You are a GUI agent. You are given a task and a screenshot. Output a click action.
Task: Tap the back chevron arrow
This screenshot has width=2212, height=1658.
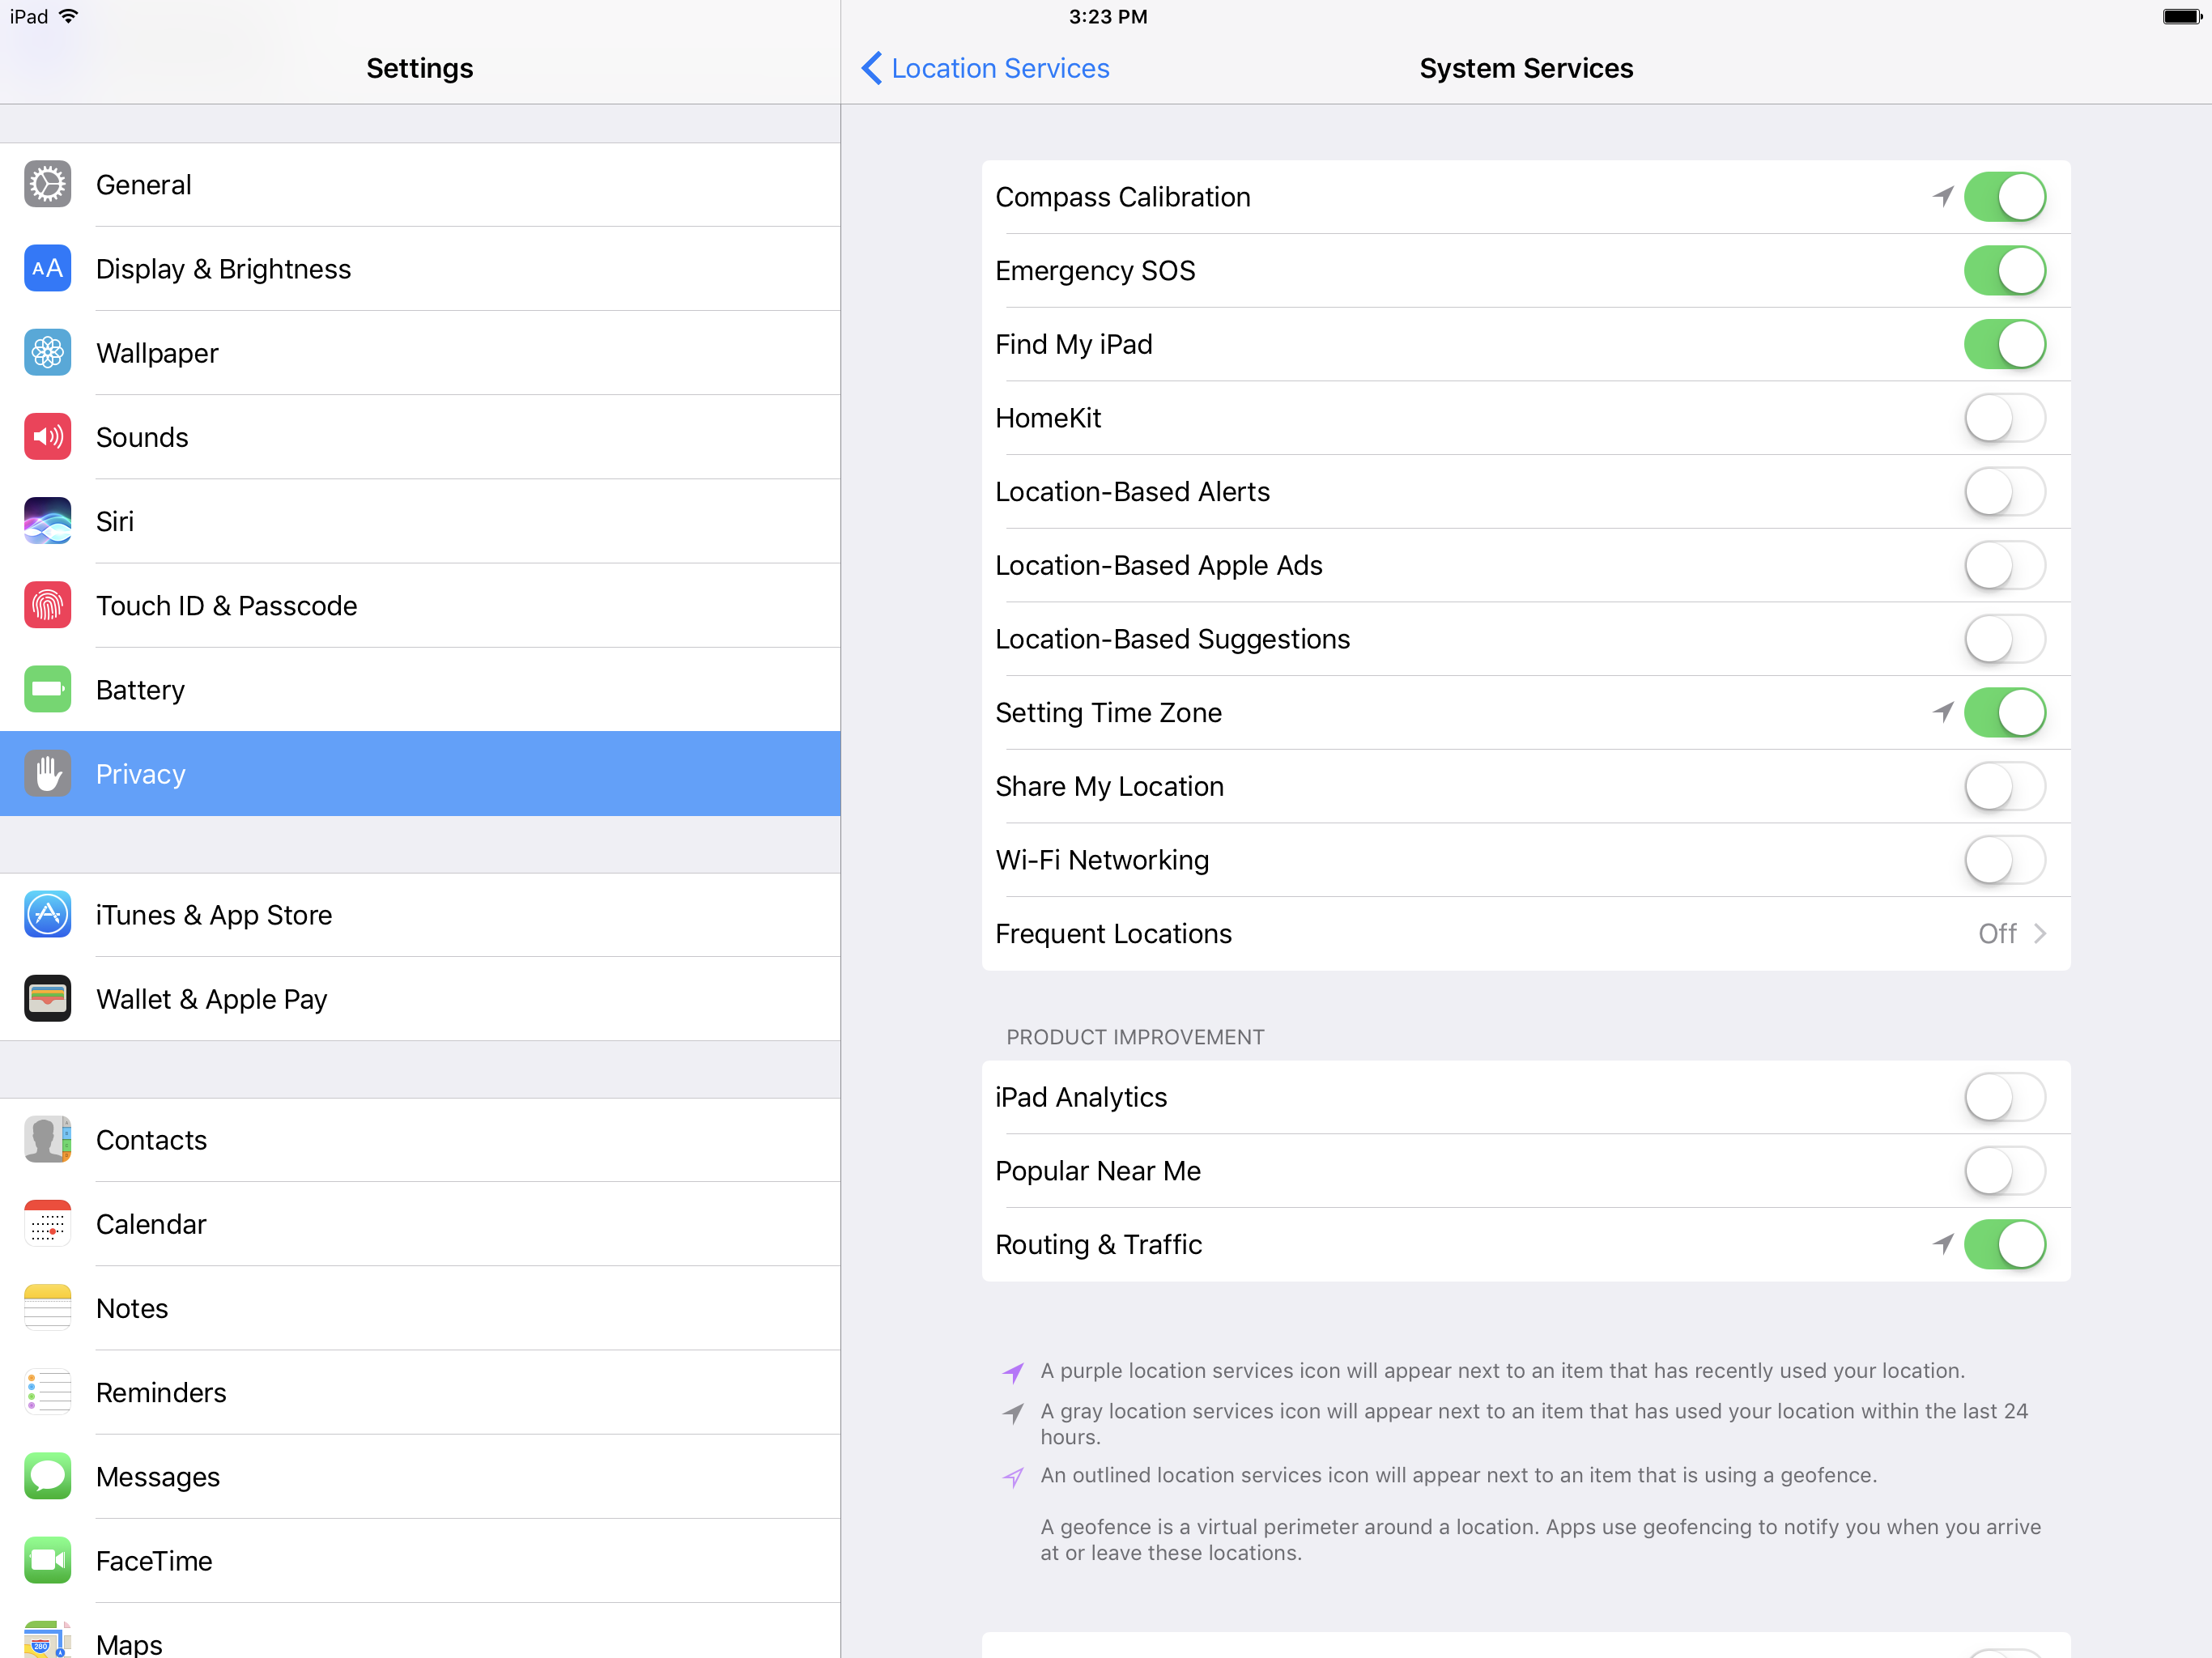coord(871,68)
